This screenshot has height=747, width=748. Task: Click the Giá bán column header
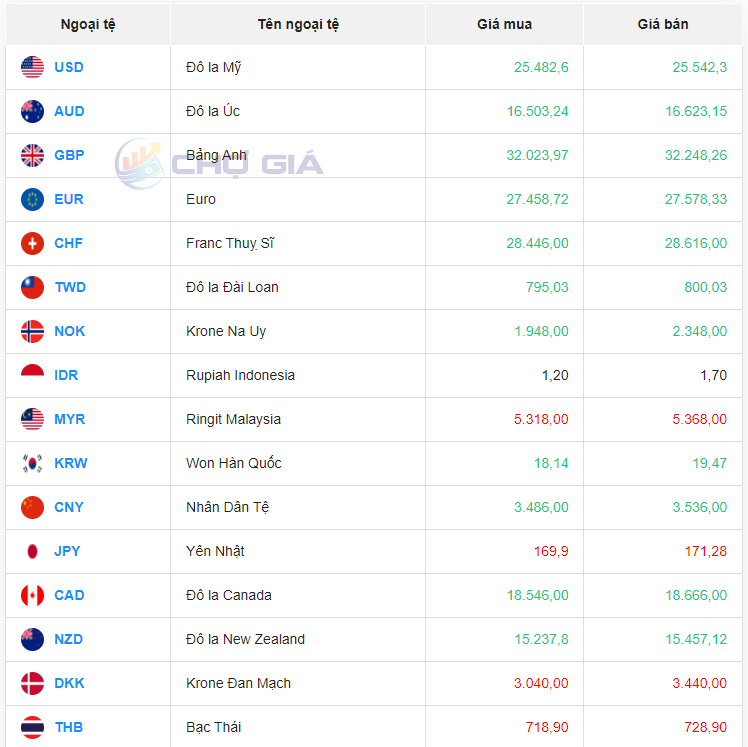tap(662, 24)
